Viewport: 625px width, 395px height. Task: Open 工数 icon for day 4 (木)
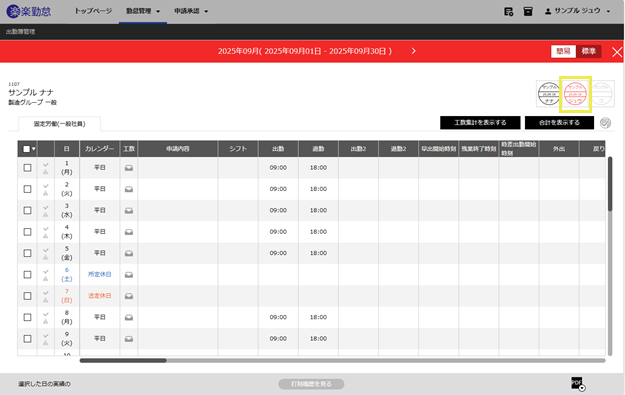click(129, 232)
